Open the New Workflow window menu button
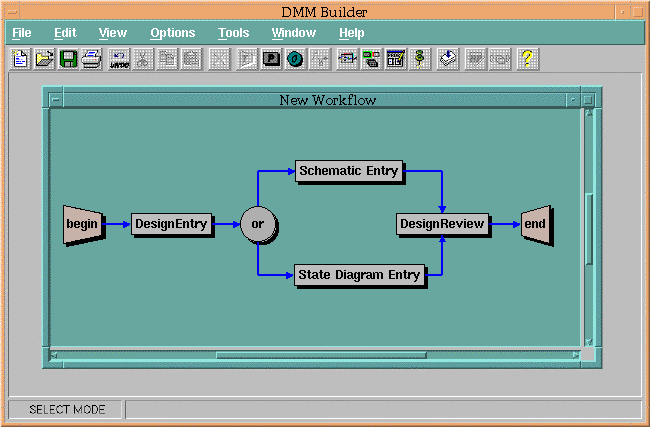Viewport: 650px width, 427px height. pyautogui.click(x=55, y=100)
